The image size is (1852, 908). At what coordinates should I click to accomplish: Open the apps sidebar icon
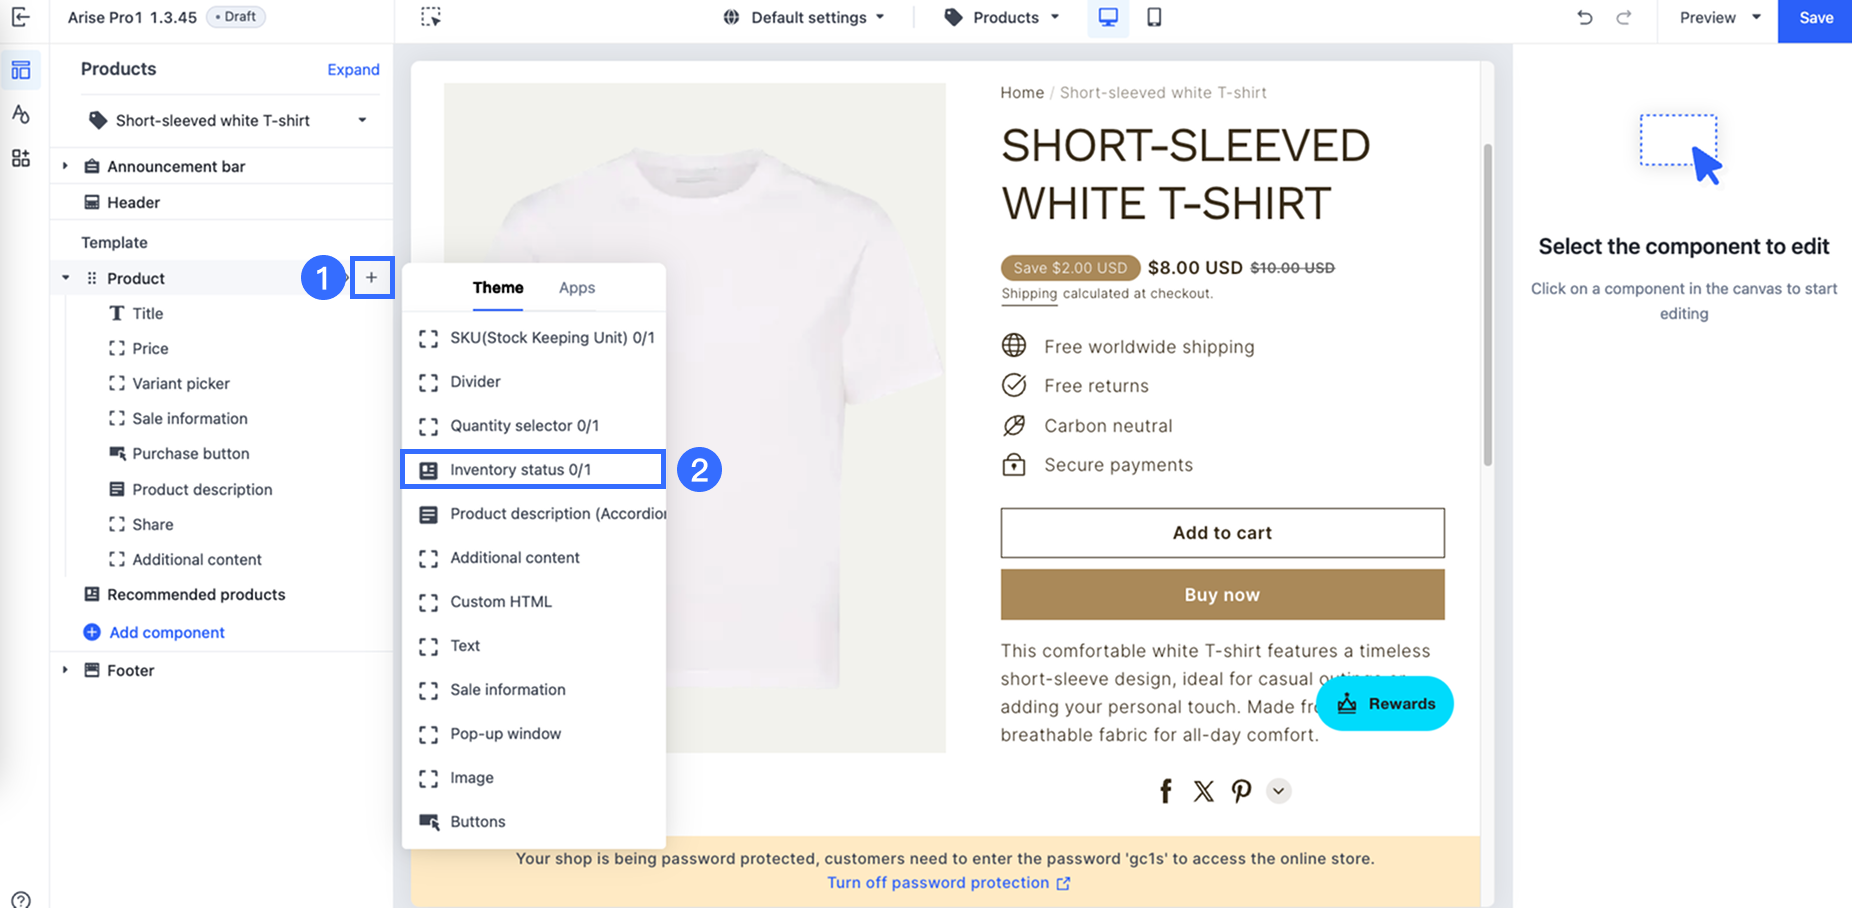coord(20,158)
